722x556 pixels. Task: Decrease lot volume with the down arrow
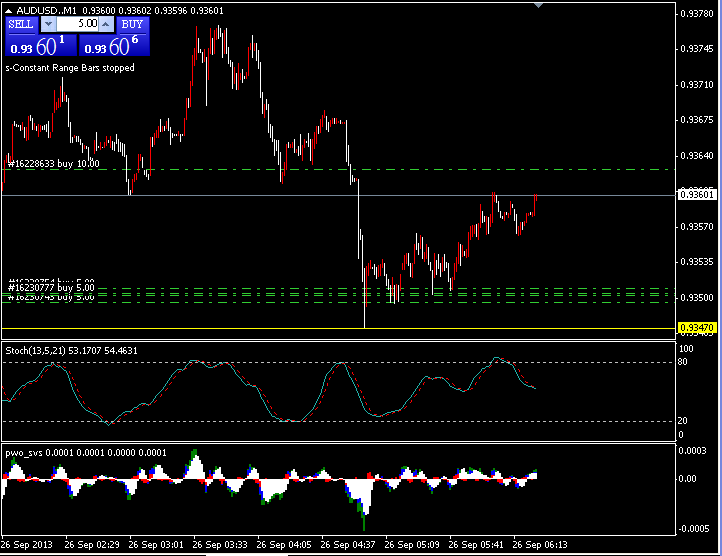coord(48,24)
